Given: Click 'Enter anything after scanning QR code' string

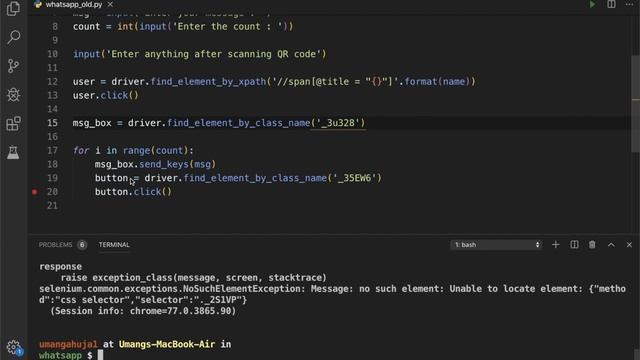Looking at the screenshot, I should [213, 54].
